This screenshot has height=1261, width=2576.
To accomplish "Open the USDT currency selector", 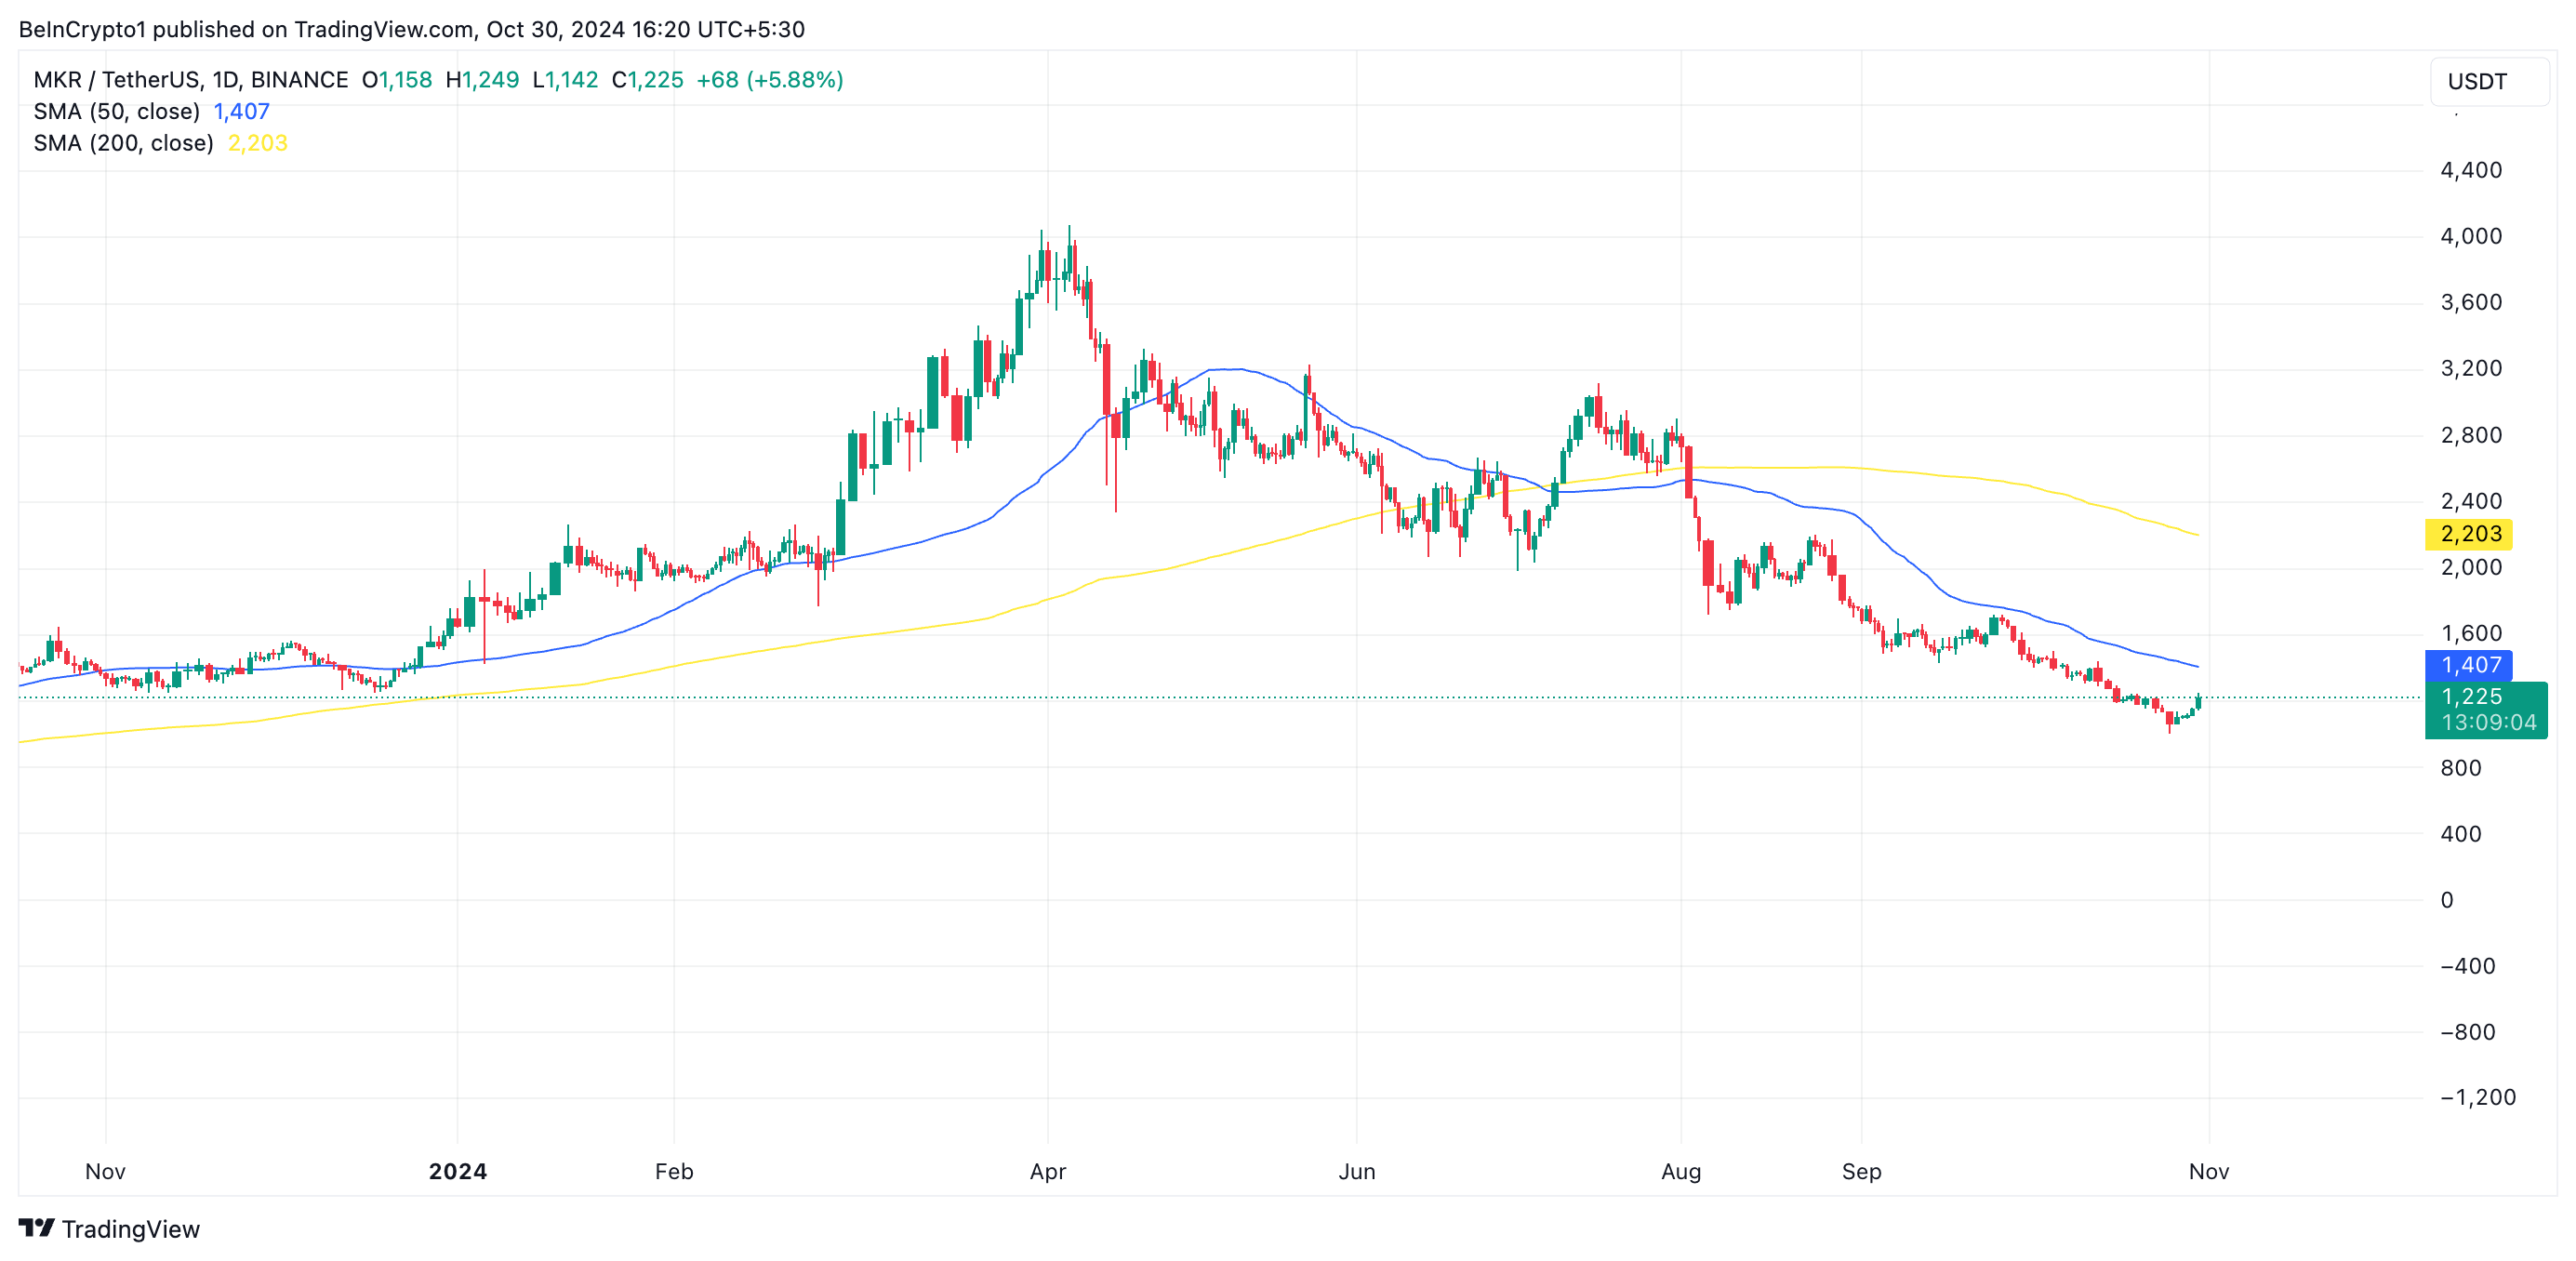I will 2486,82.
